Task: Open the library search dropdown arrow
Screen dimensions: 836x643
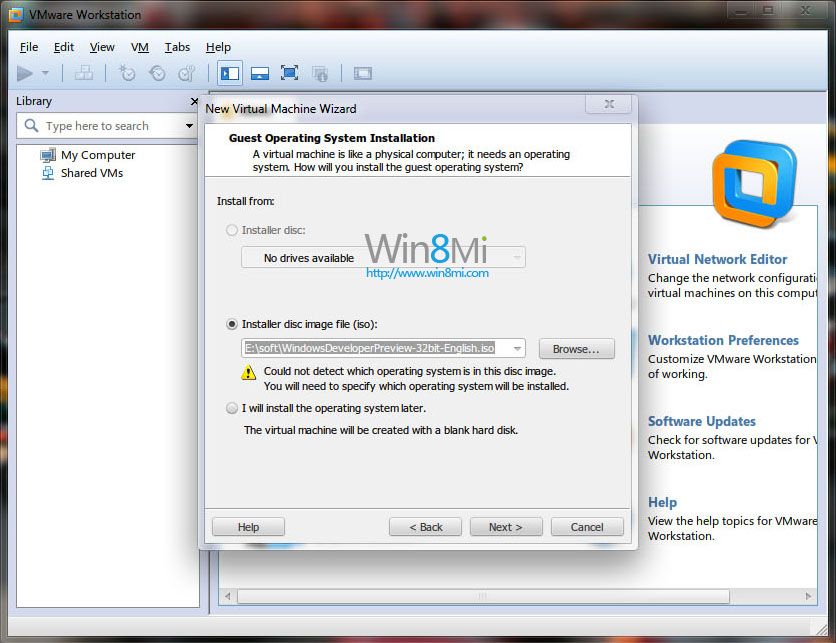Action: [x=189, y=126]
